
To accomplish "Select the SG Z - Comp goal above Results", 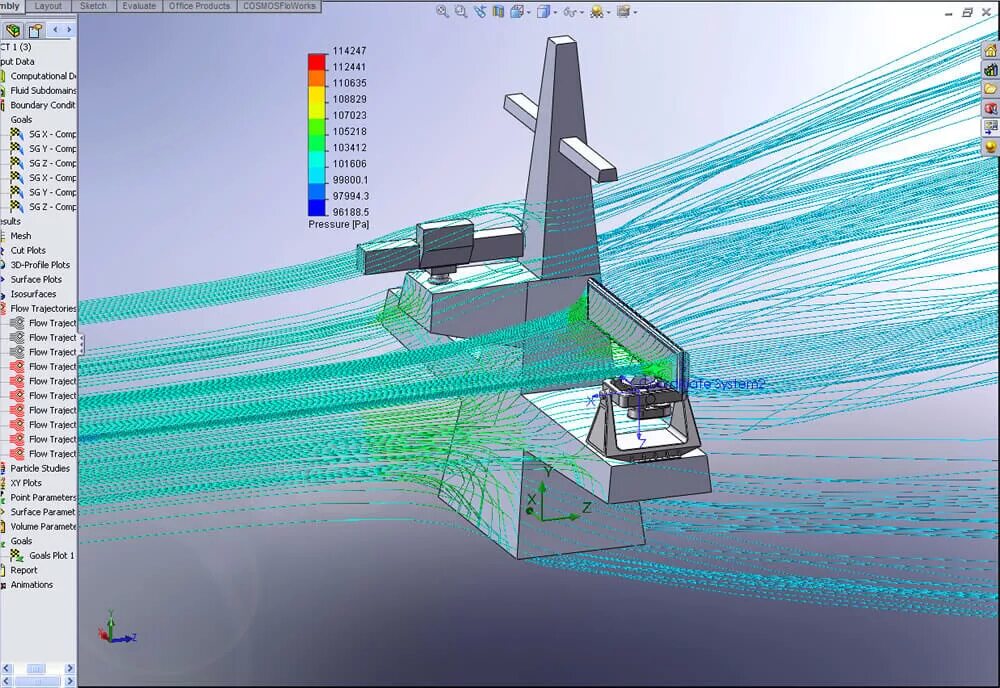I will (43, 207).
